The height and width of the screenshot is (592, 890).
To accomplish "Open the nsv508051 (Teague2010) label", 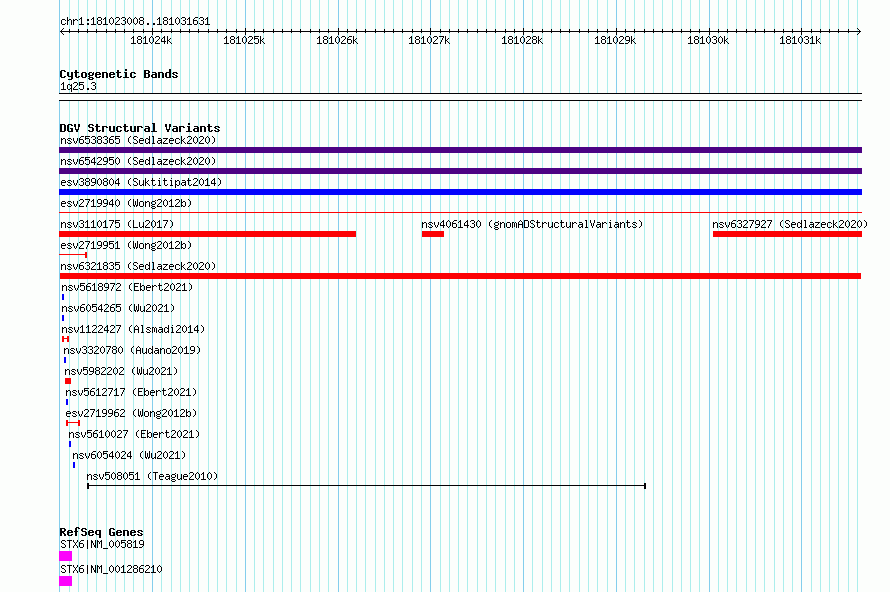I will (152, 476).
